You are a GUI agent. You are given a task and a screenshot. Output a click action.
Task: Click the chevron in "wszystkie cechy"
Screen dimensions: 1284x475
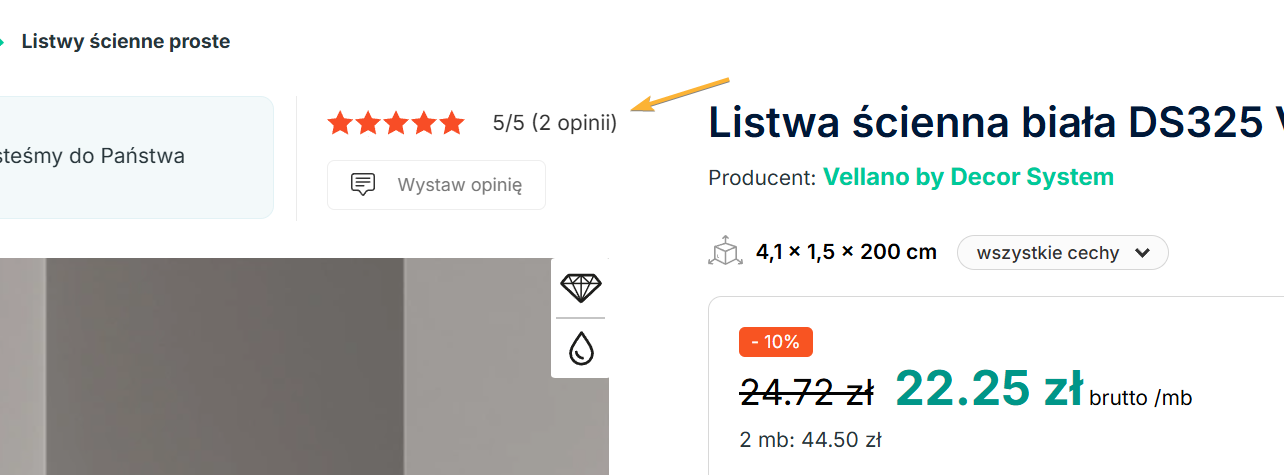pyautogui.click(x=1142, y=253)
